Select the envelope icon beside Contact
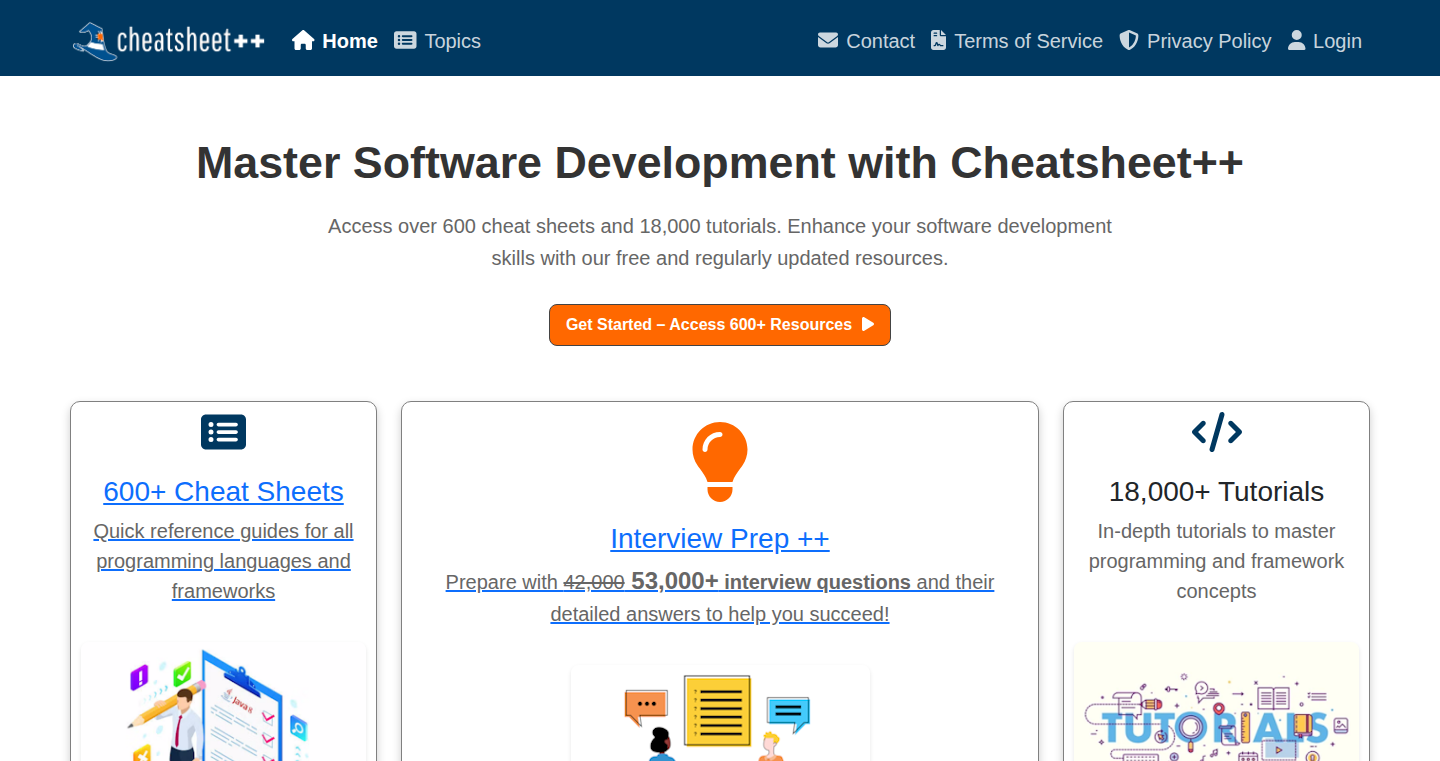The width and height of the screenshot is (1440, 761). pyautogui.click(x=828, y=40)
